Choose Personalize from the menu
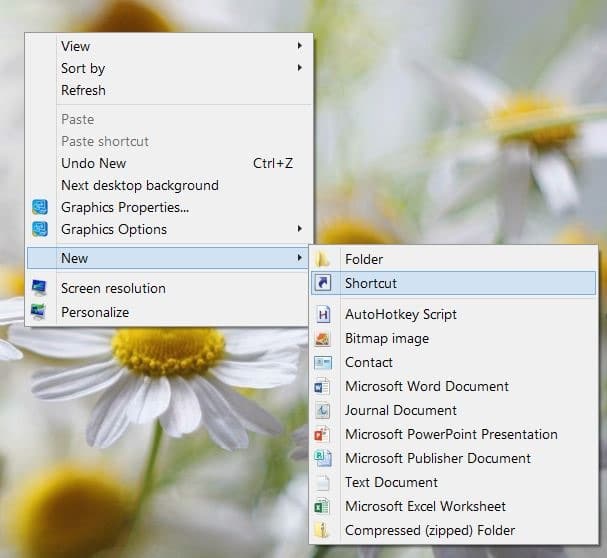The image size is (607, 558). tap(169, 312)
